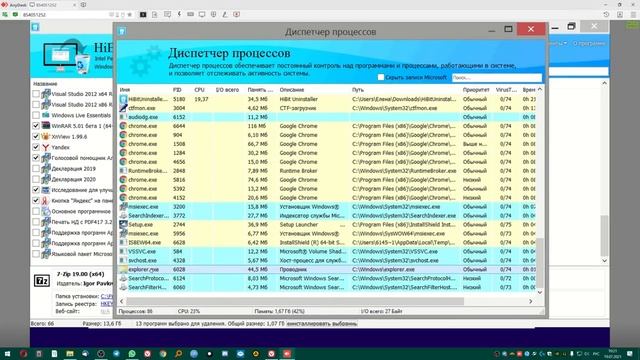This screenshot has width=640, height=360.
Task: Click the process list vertical scrollbar thumb
Action: click(540, 262)
